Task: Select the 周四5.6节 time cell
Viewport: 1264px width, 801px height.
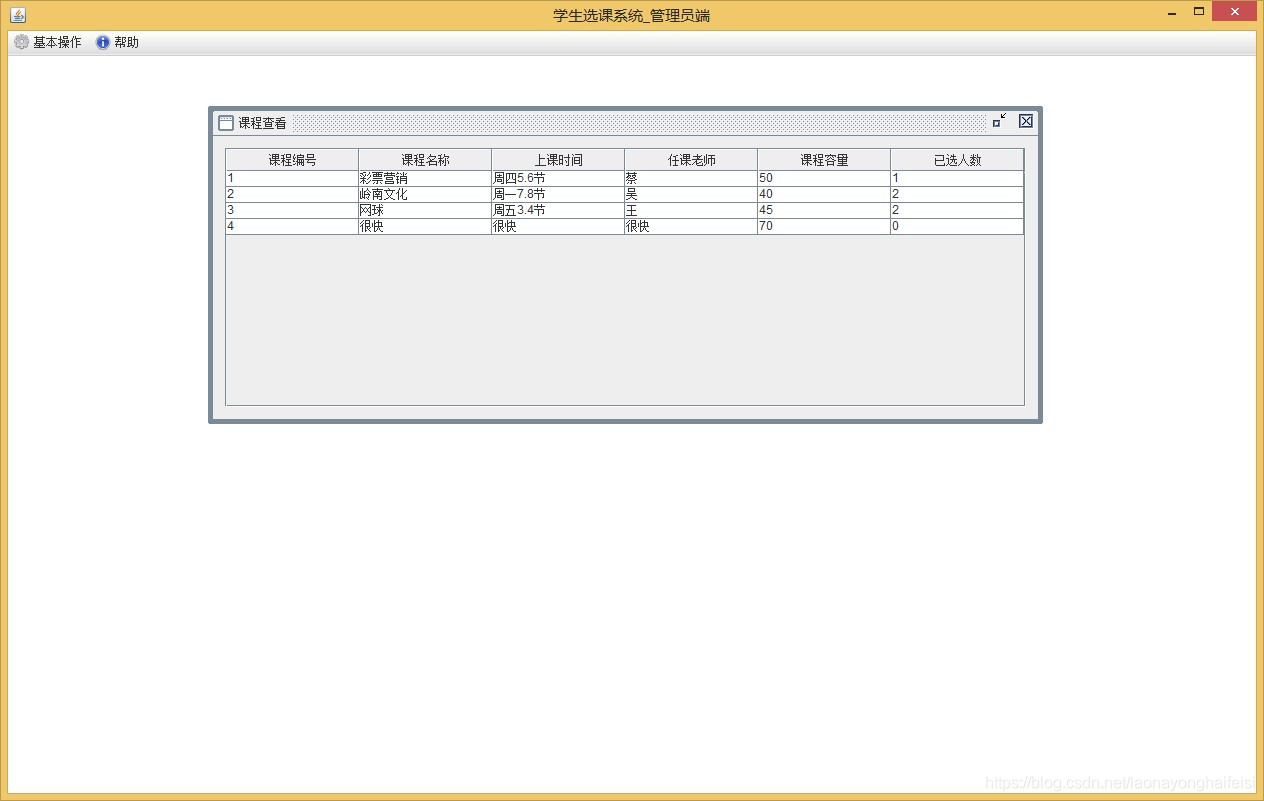Action: pos(558,178)
